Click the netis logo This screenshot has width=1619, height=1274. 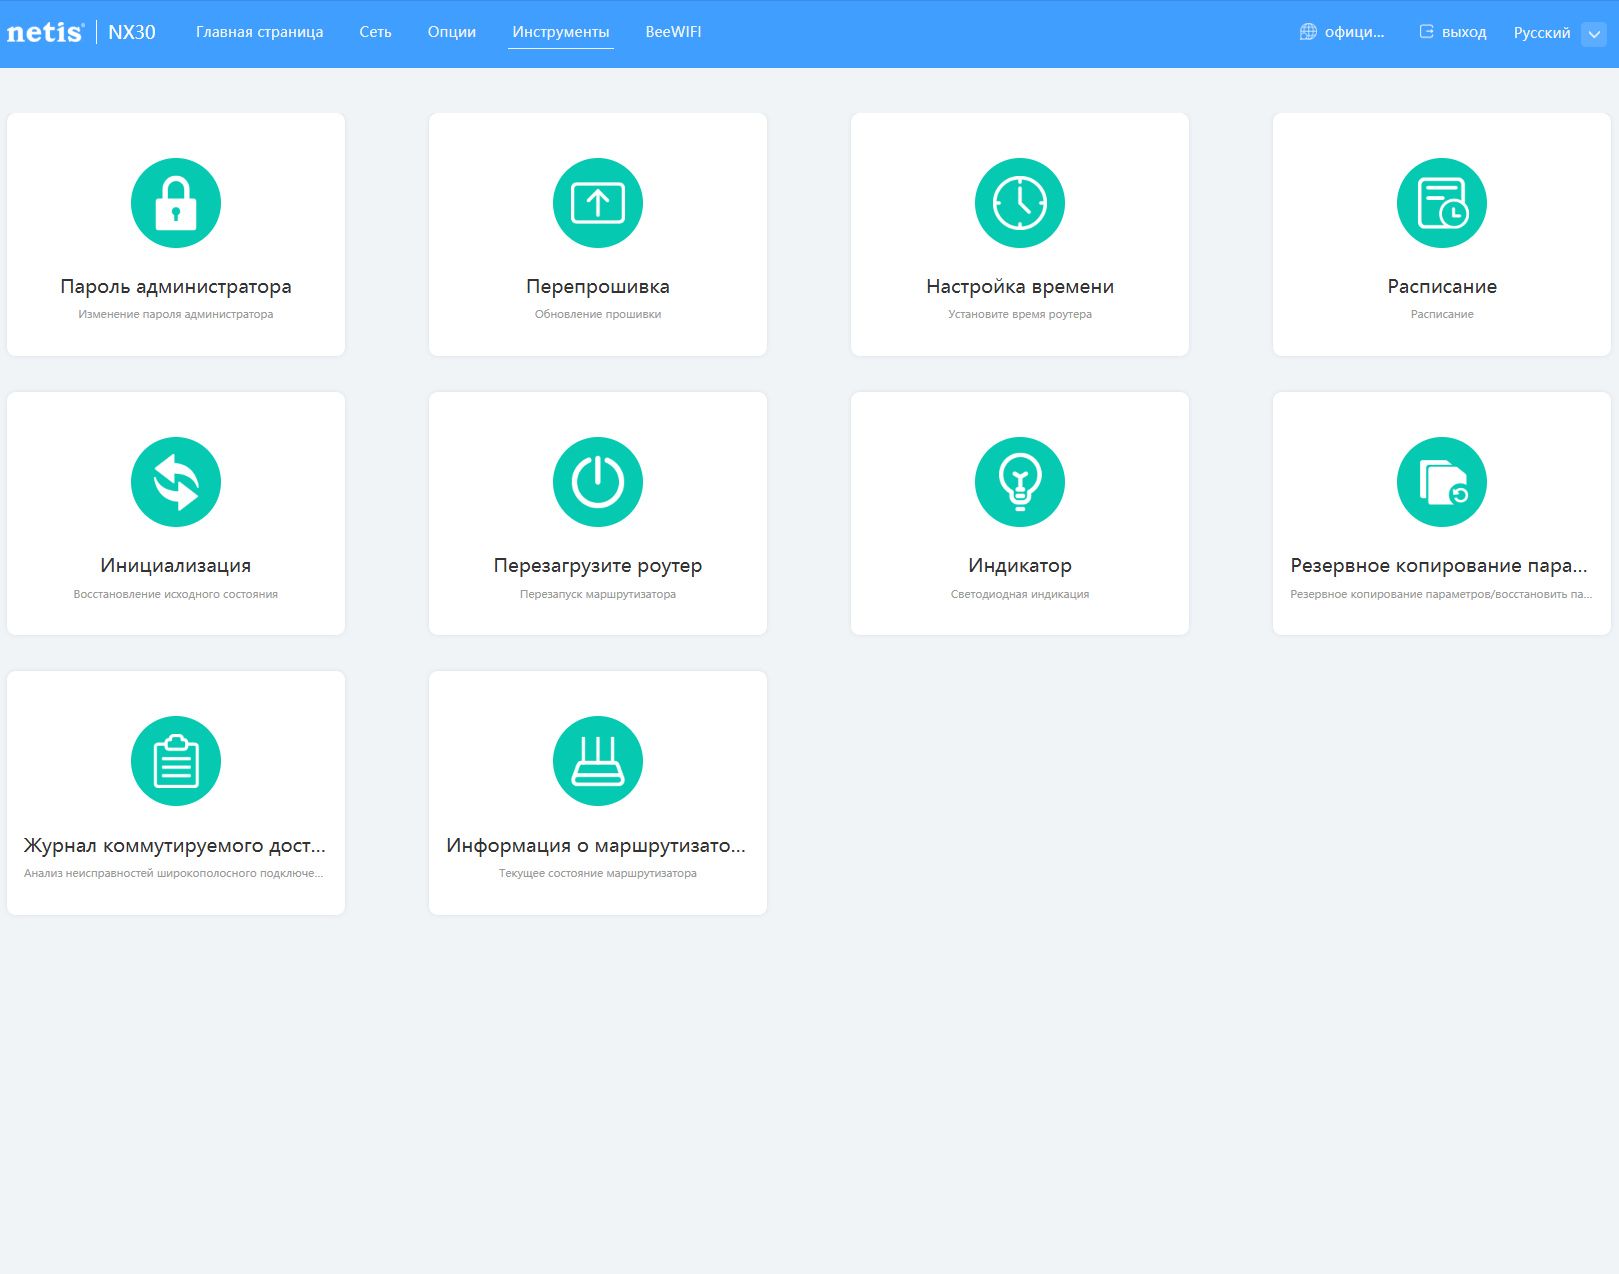(x=45, y=32)
